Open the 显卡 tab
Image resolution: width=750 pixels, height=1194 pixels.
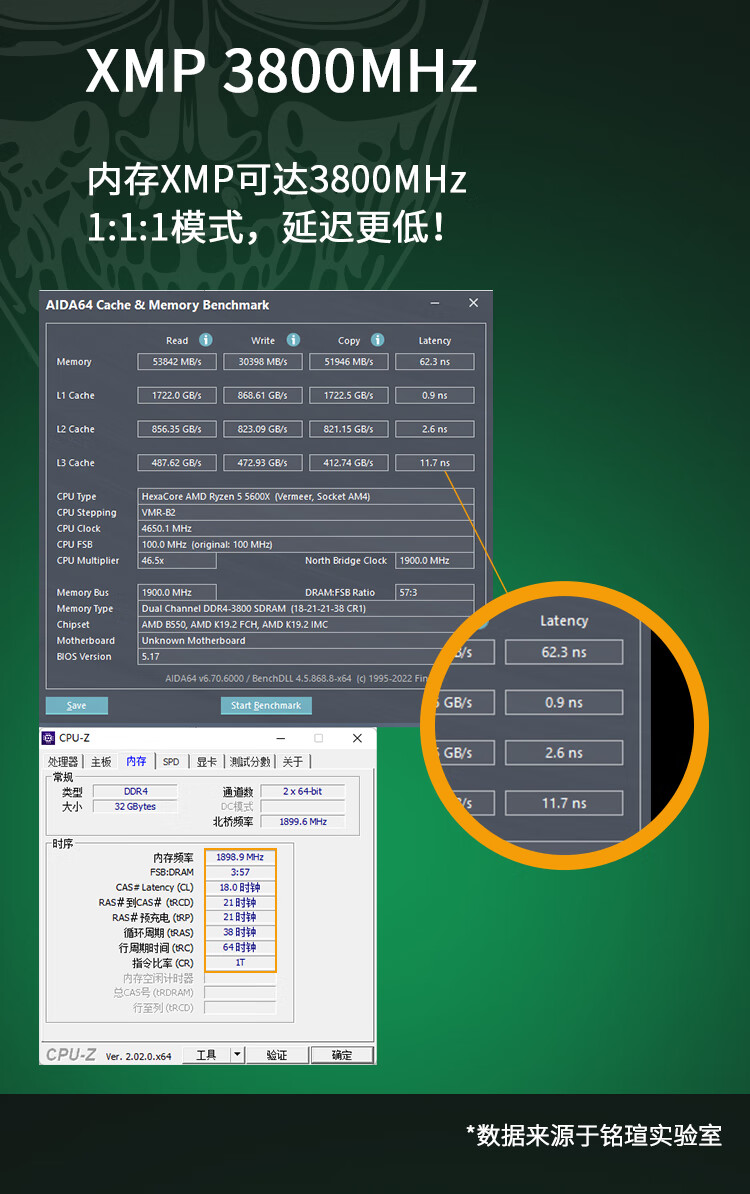tap(206, 762)
